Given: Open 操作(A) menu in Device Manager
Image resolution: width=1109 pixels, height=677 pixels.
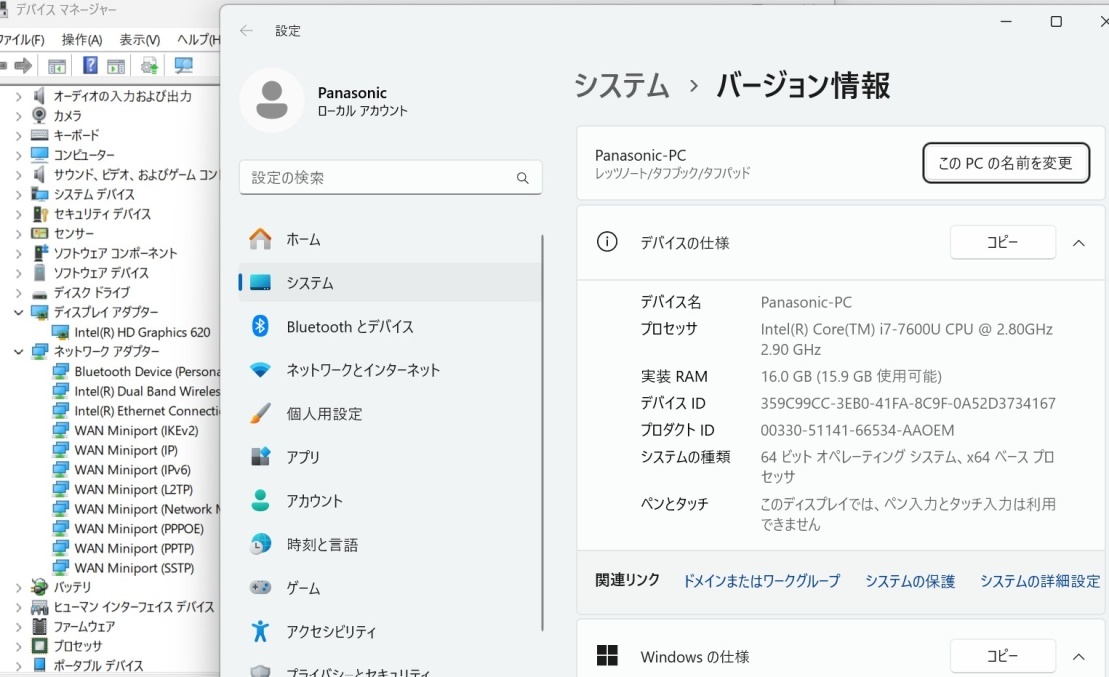Looking at the screenshot, I should click(81, 40).
